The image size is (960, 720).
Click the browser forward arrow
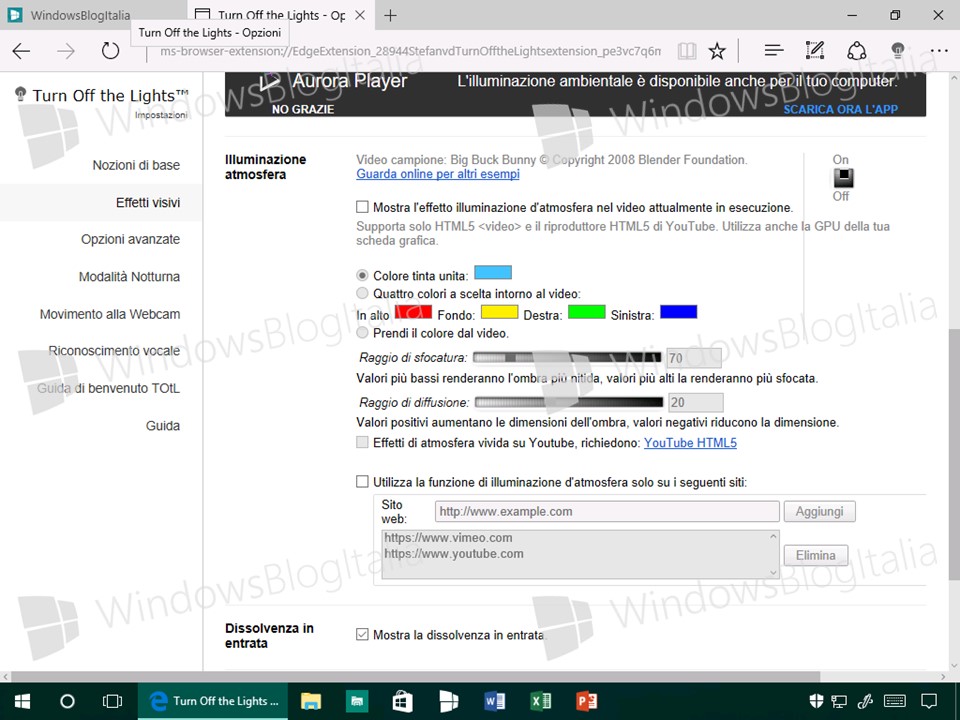pyautogui.click(x=66, y=51)
